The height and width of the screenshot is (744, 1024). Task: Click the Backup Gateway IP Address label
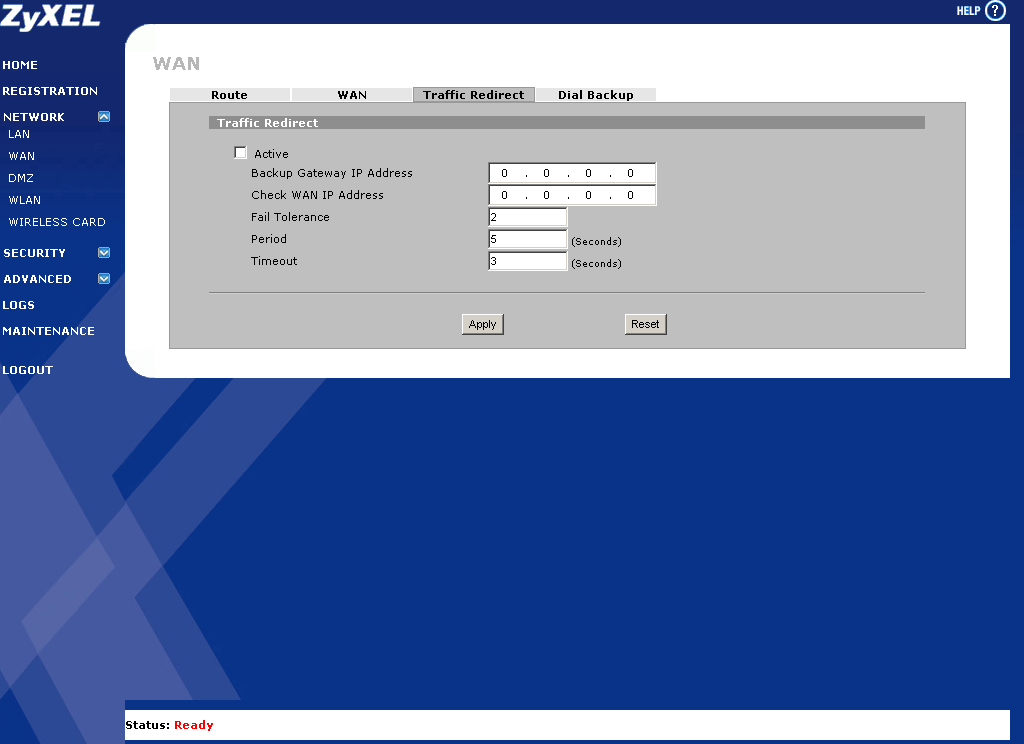click(x=332, y=173)
